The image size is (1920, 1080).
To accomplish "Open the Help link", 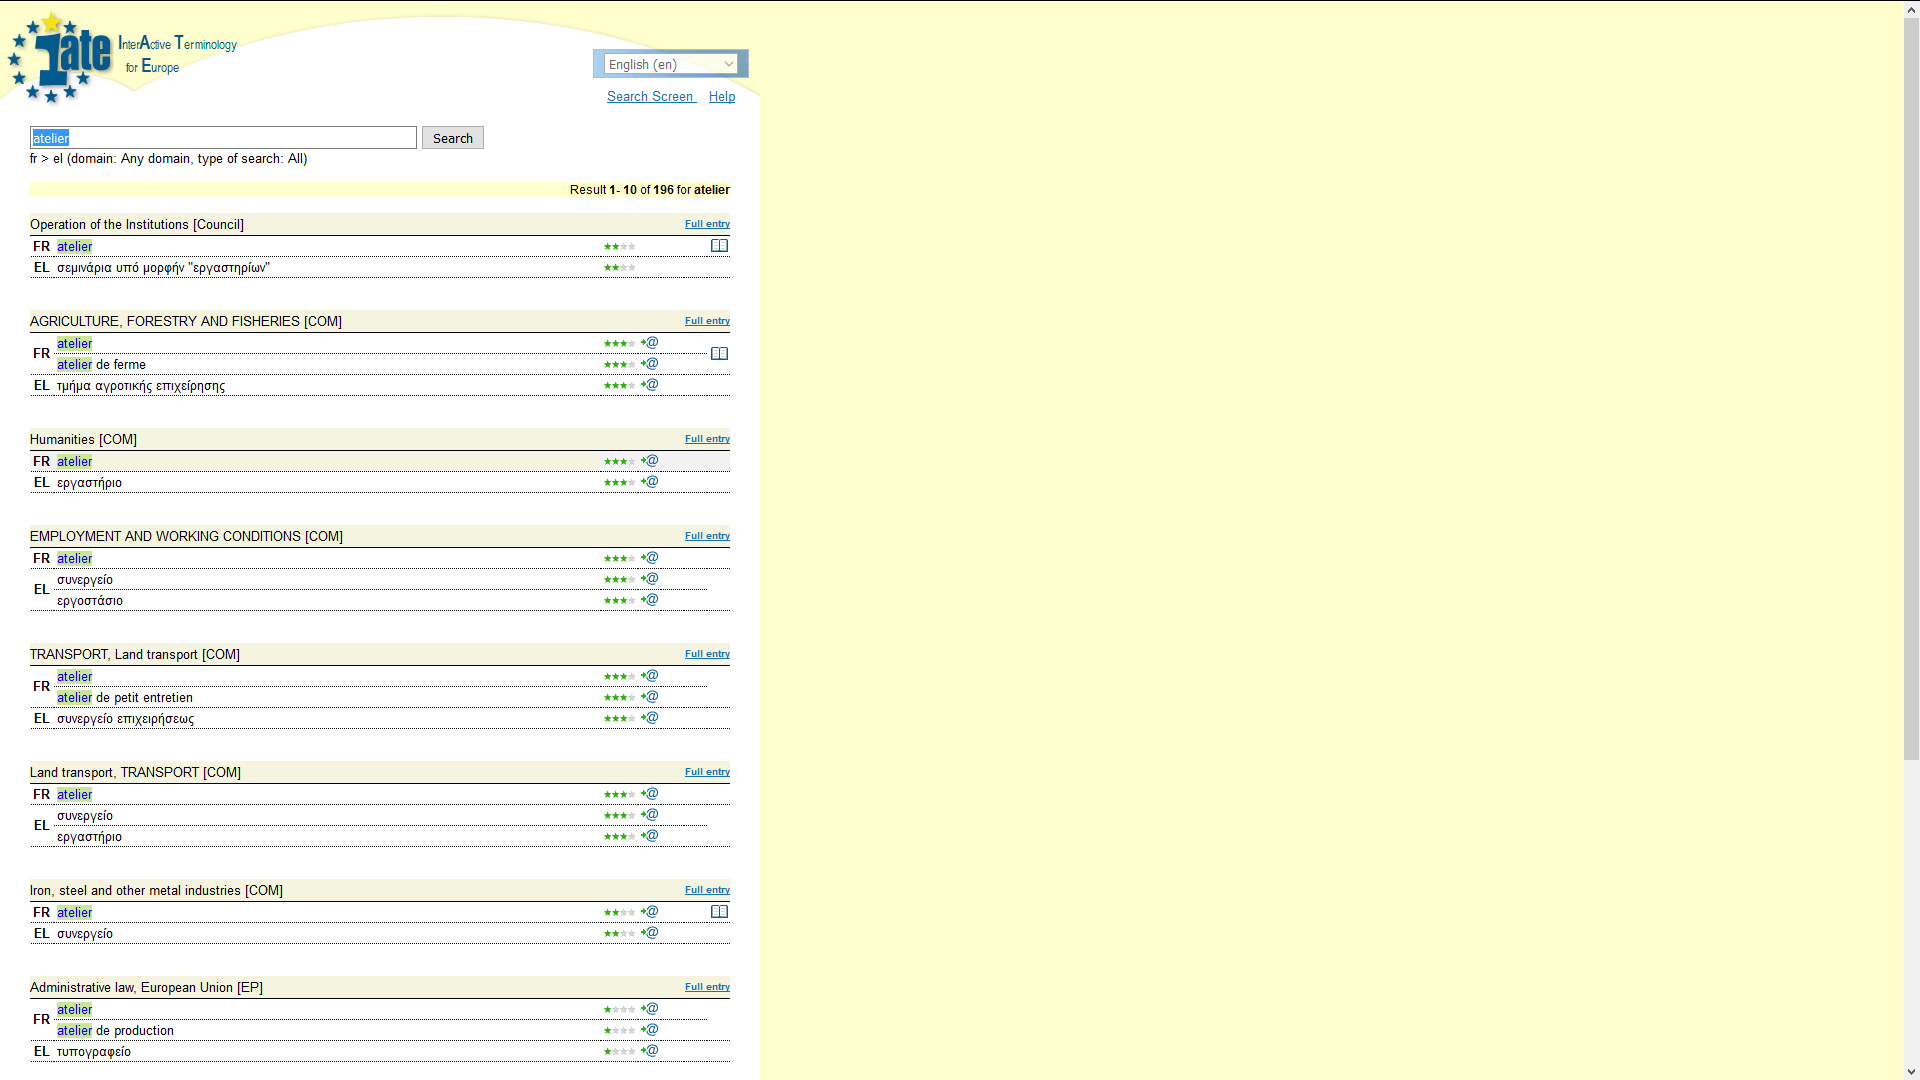I will pos(722,97).
